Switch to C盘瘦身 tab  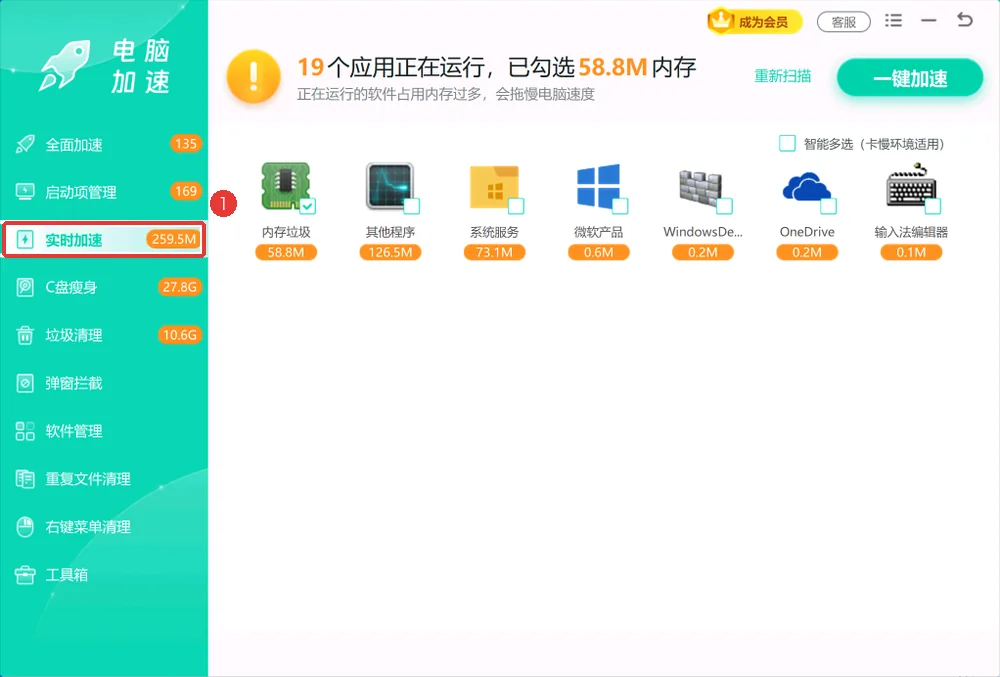coord(104,288)
